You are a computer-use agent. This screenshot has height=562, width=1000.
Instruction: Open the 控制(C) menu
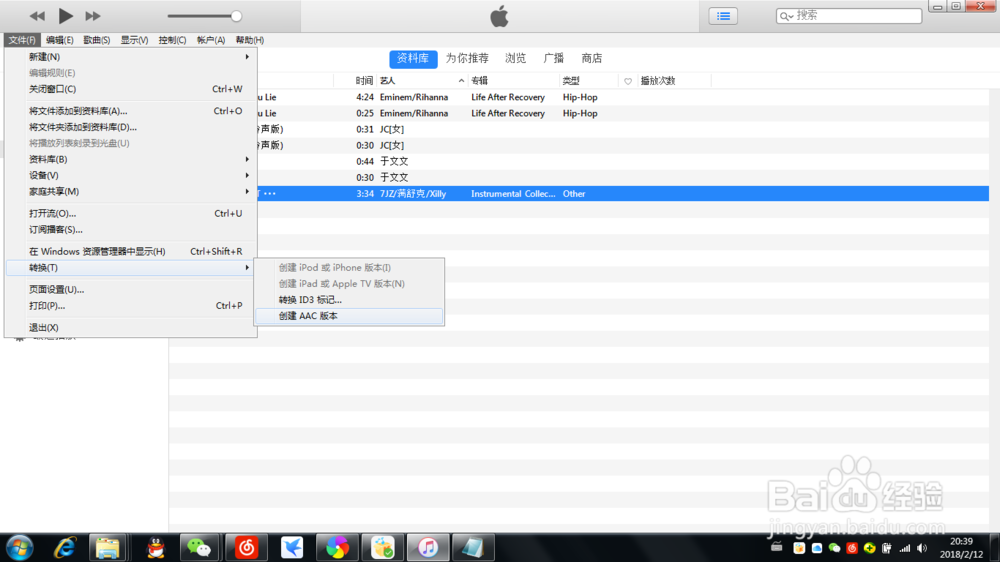click(x=172, y=40)
